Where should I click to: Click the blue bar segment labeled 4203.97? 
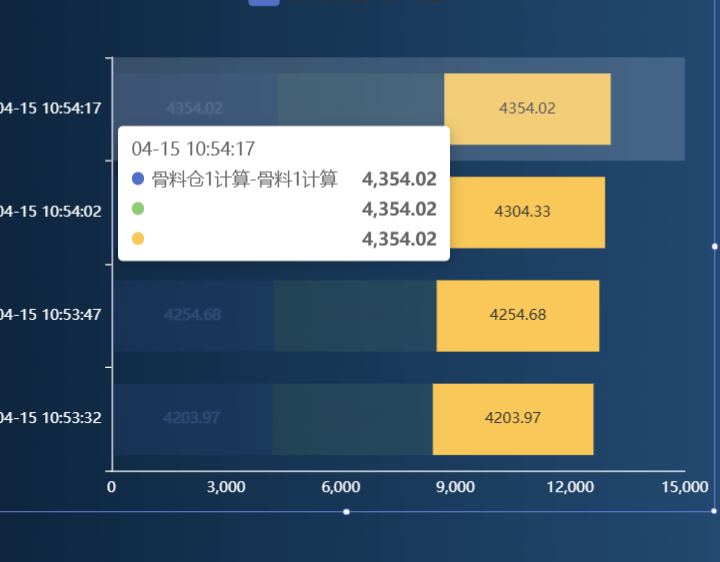[192, 418]
